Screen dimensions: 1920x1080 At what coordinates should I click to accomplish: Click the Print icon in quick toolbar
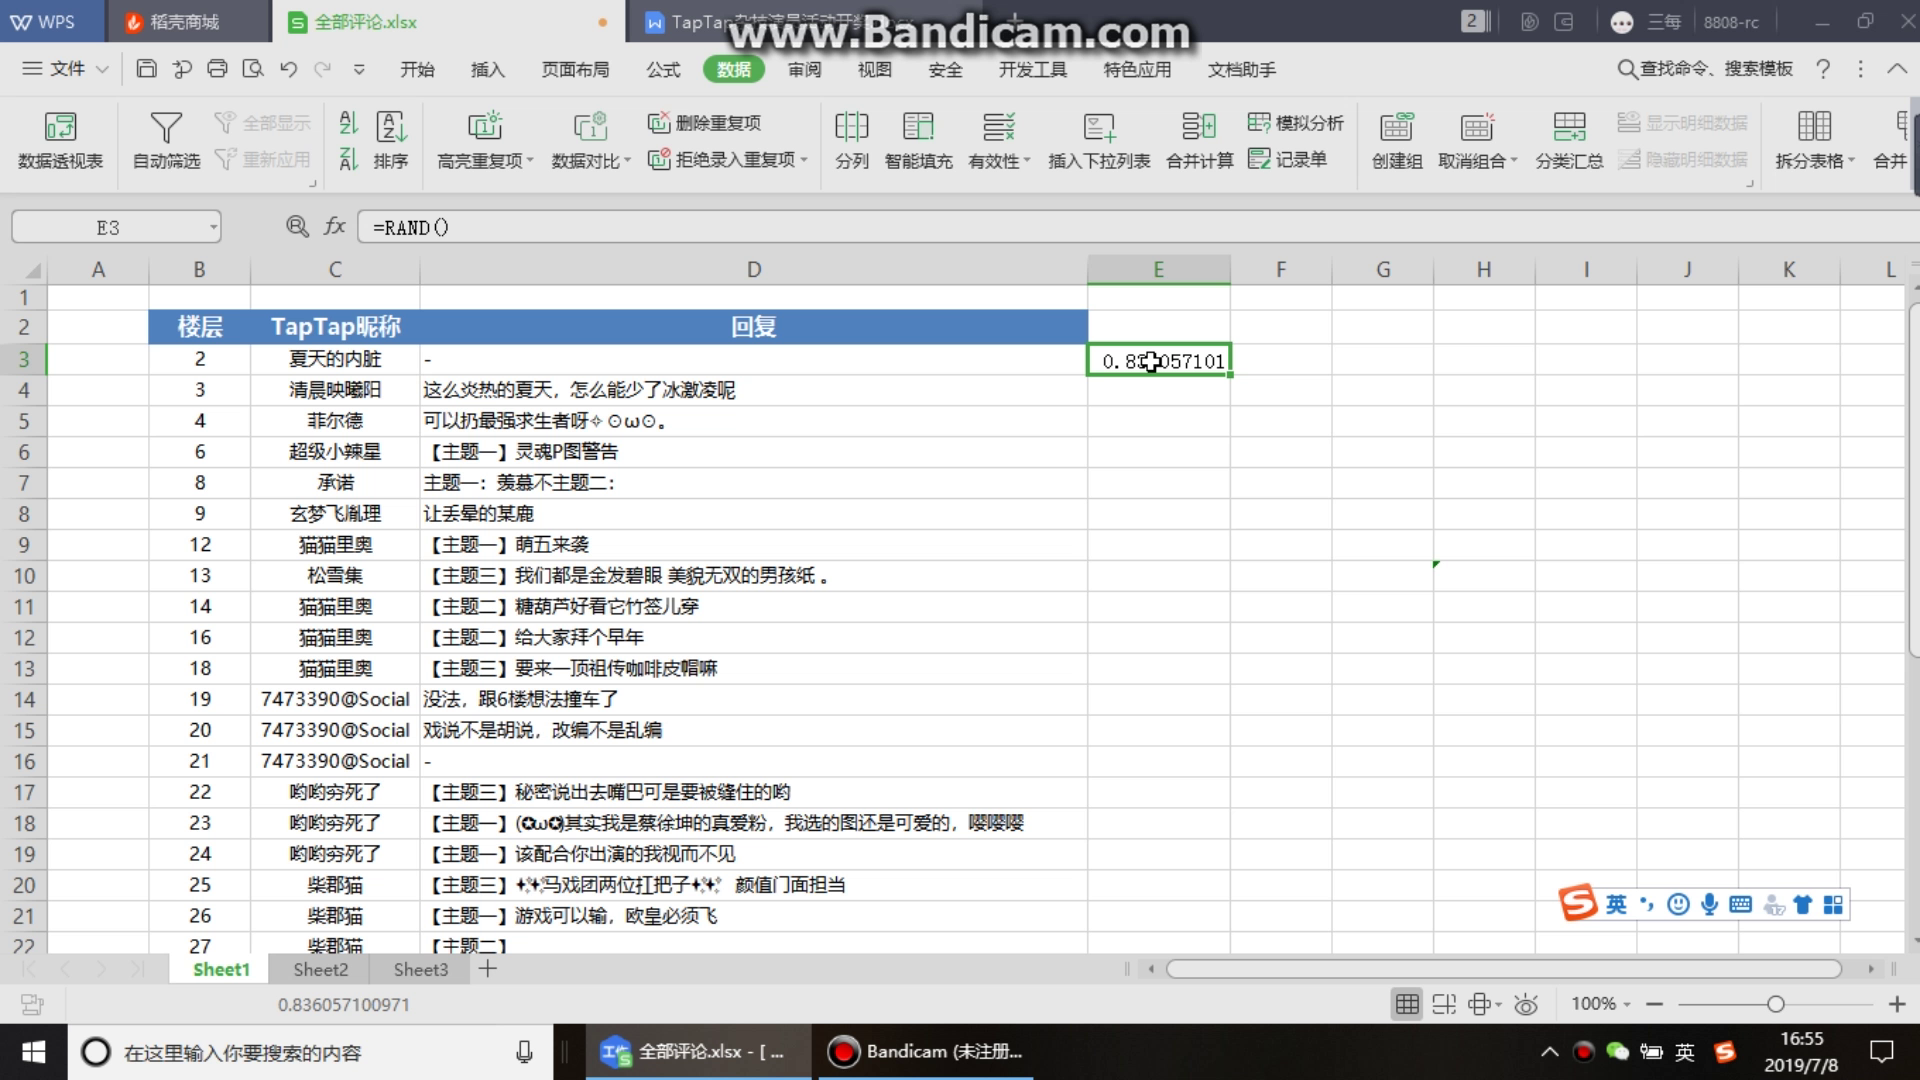[217, 69]
